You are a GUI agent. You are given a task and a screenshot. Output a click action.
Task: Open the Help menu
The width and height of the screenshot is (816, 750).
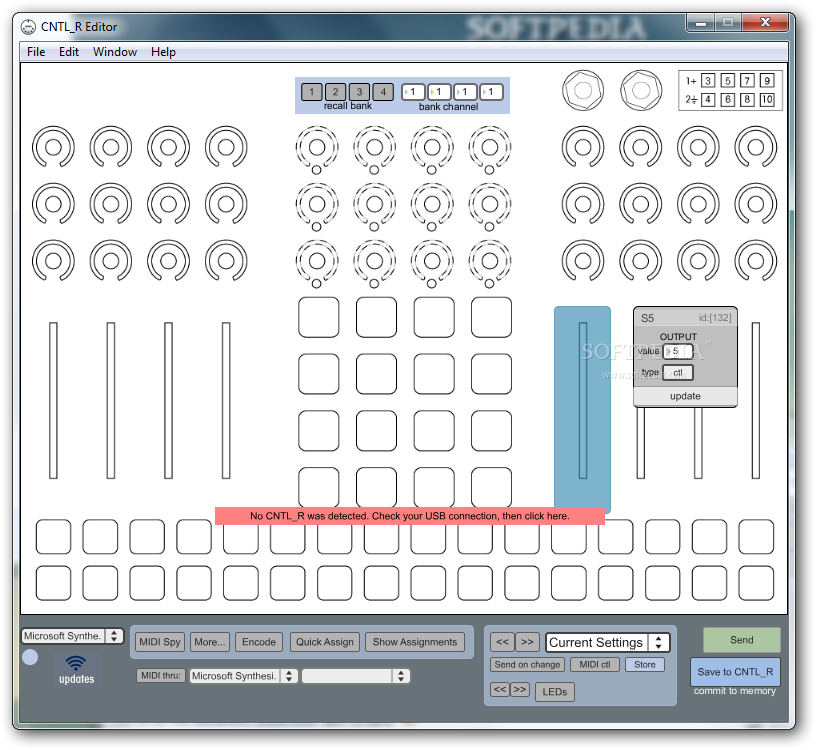tap(163, 52)
